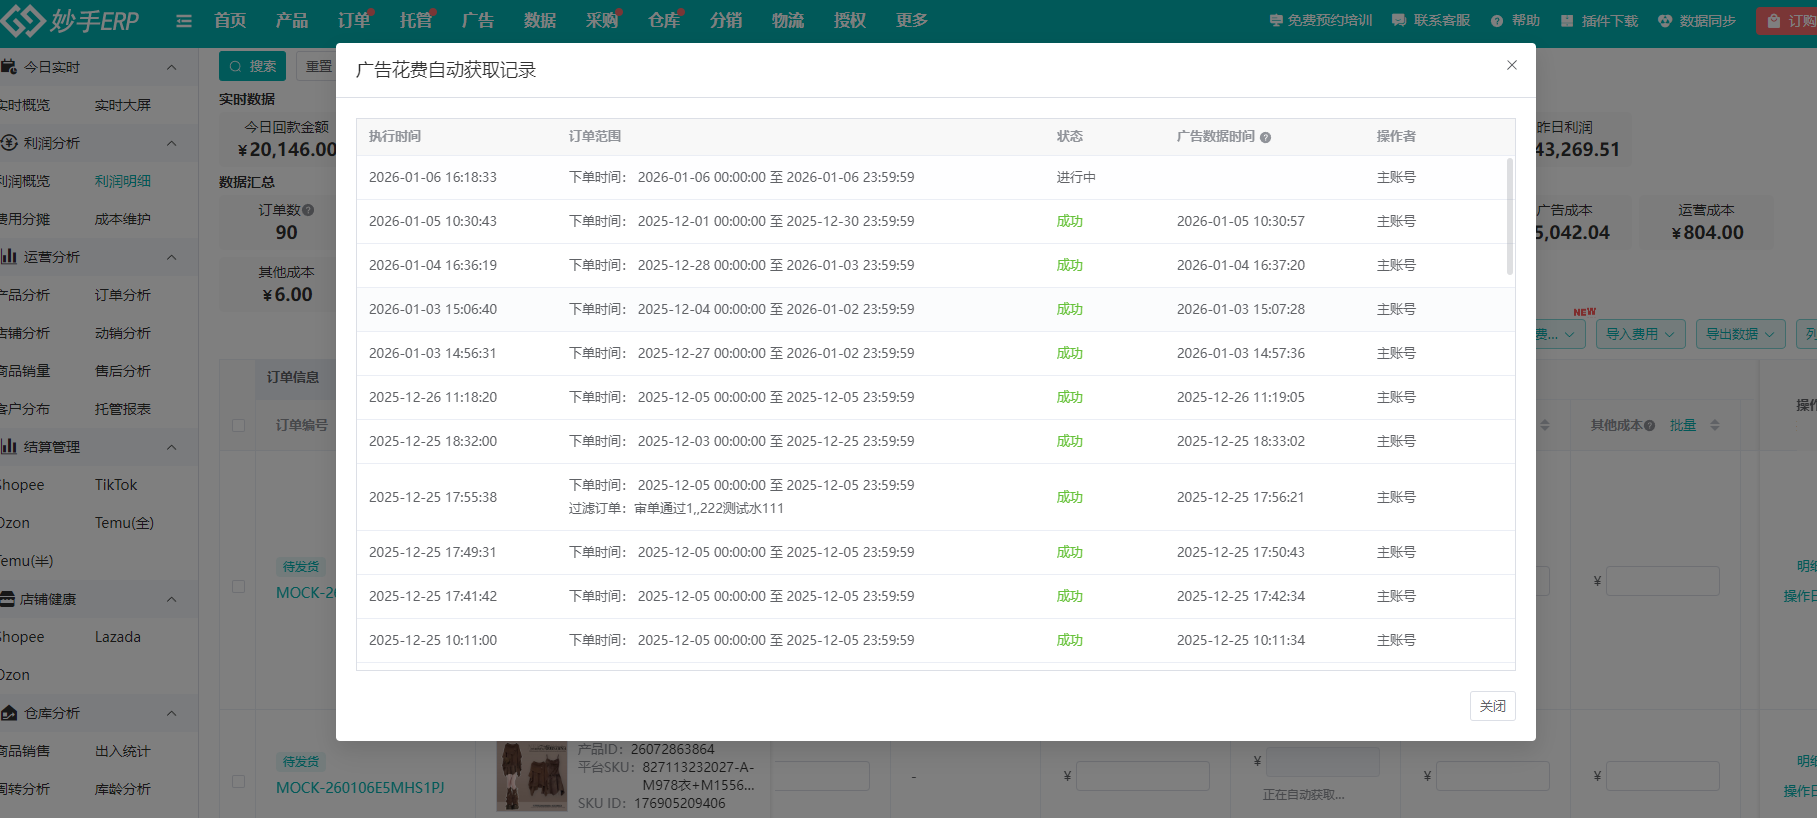The width and height of the screenshot is (1817, 818).
Task: Click the 搜索 search button
Action: pos(252,66)
